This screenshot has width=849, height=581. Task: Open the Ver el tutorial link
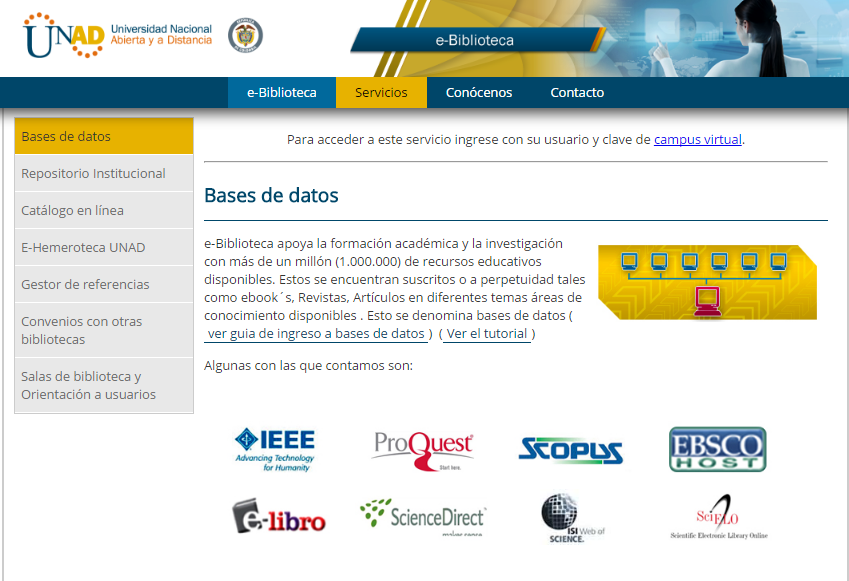[487, 334]
